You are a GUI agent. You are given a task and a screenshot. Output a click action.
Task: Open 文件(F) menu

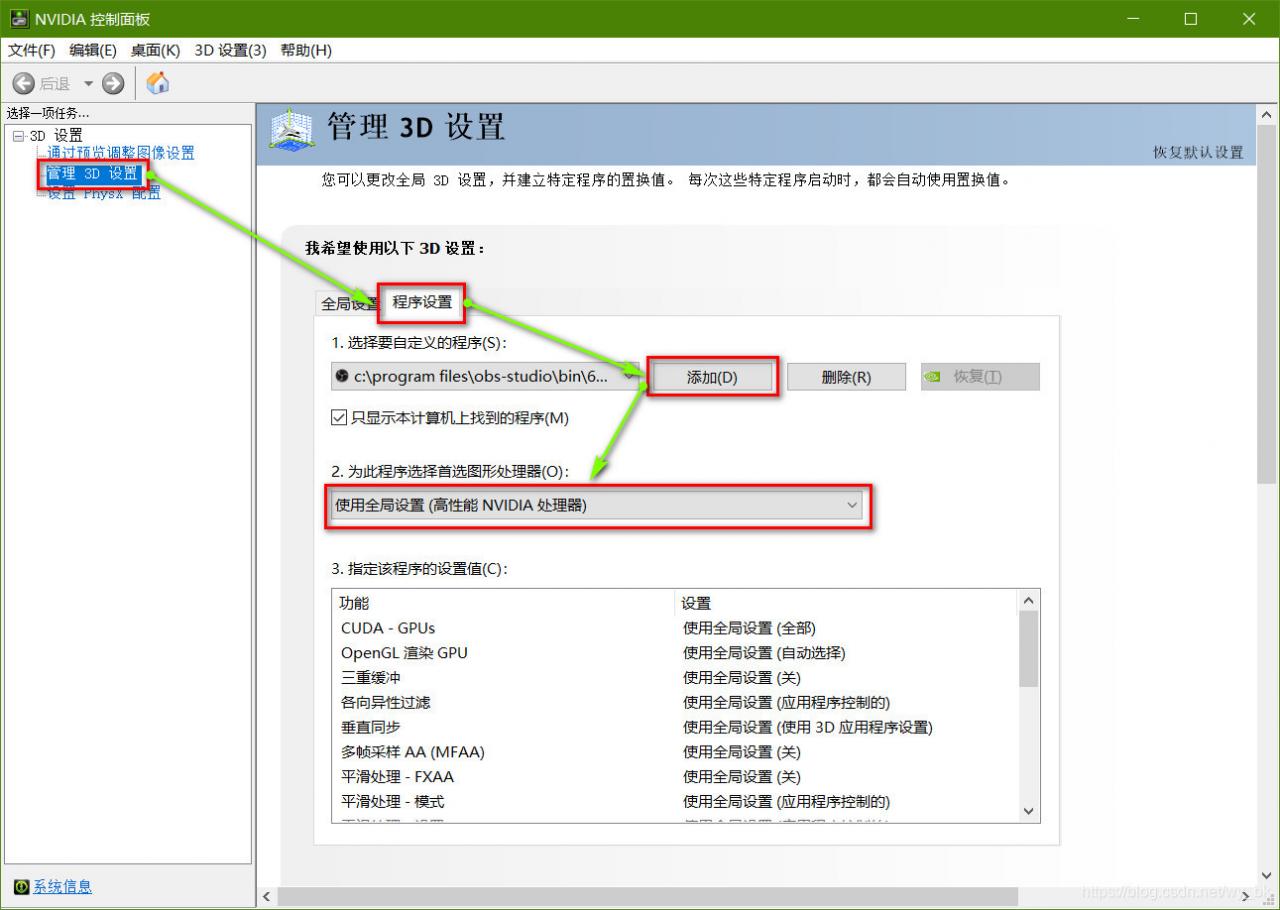tap(32, 50)
